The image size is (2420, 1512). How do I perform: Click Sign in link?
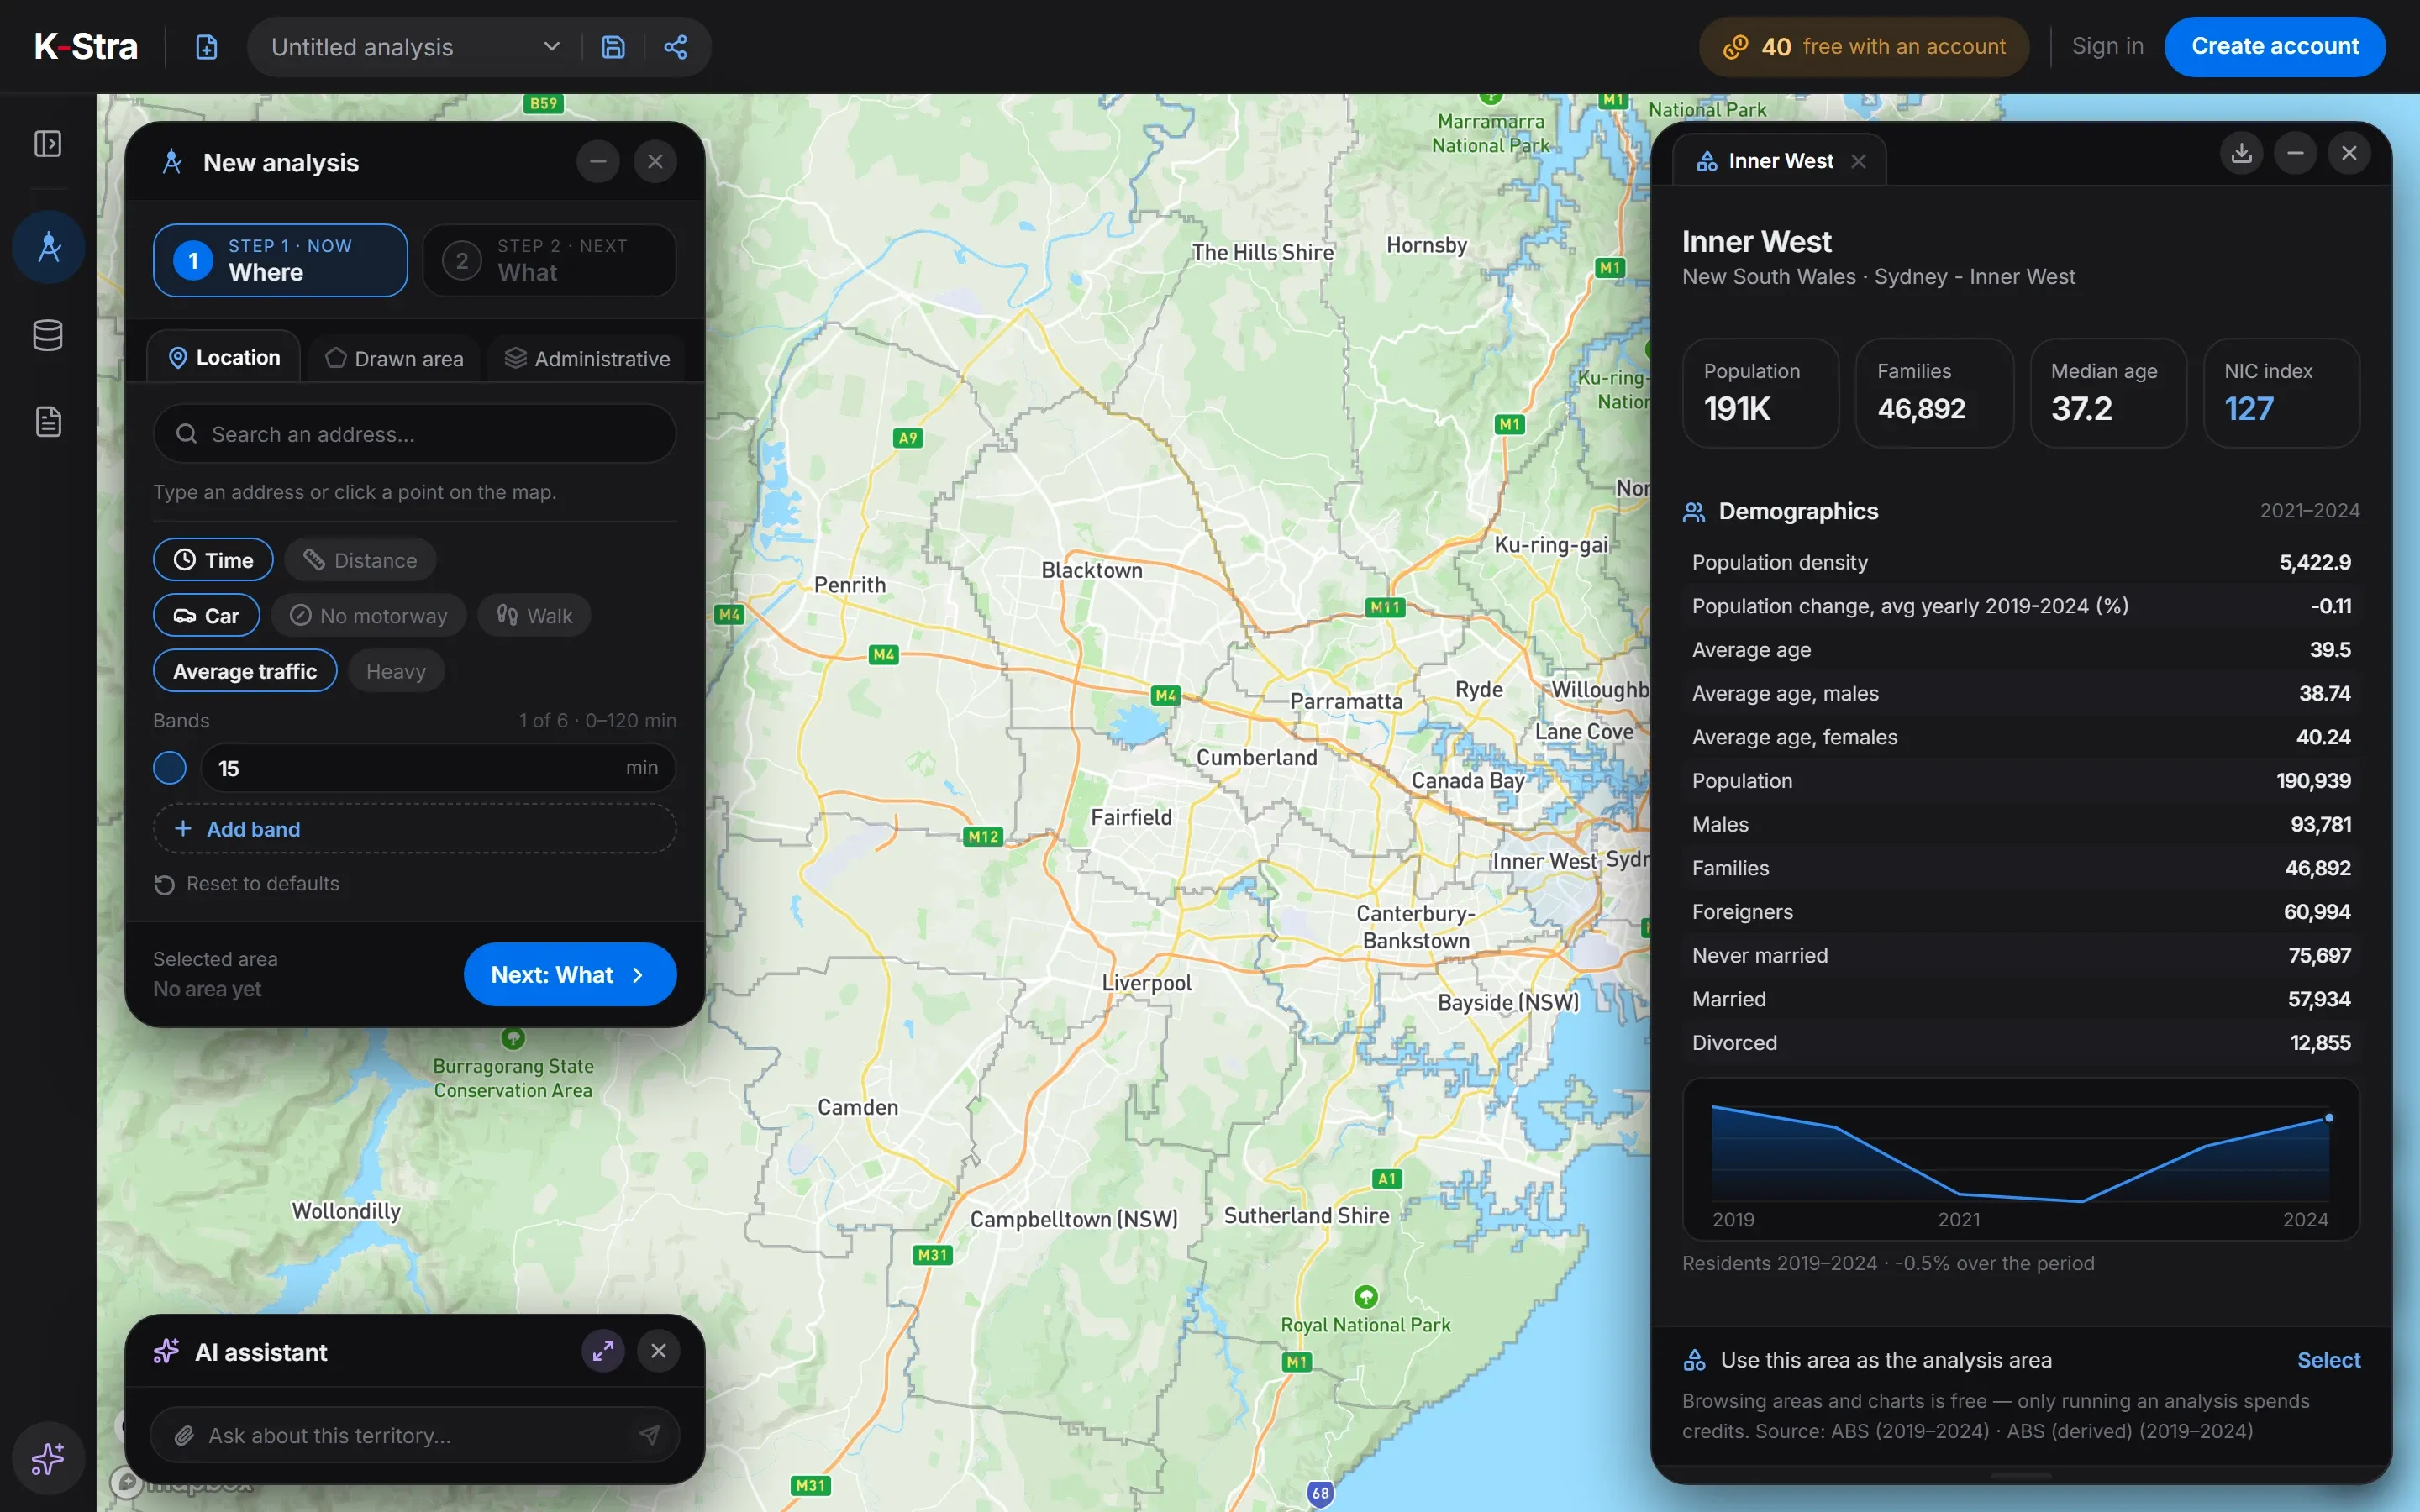pos(2107,47)
